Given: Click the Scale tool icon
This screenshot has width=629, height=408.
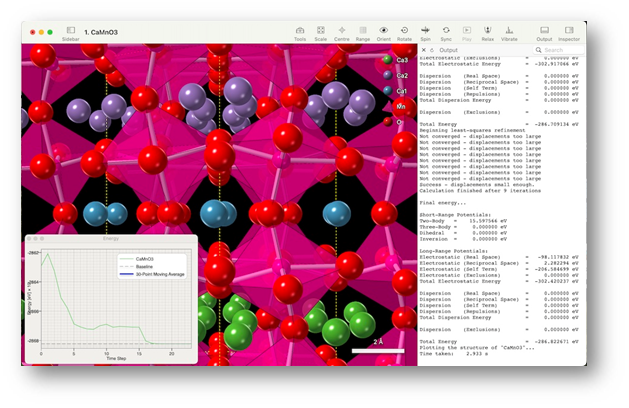Looking at the screenshot, I should click(320, 31).
